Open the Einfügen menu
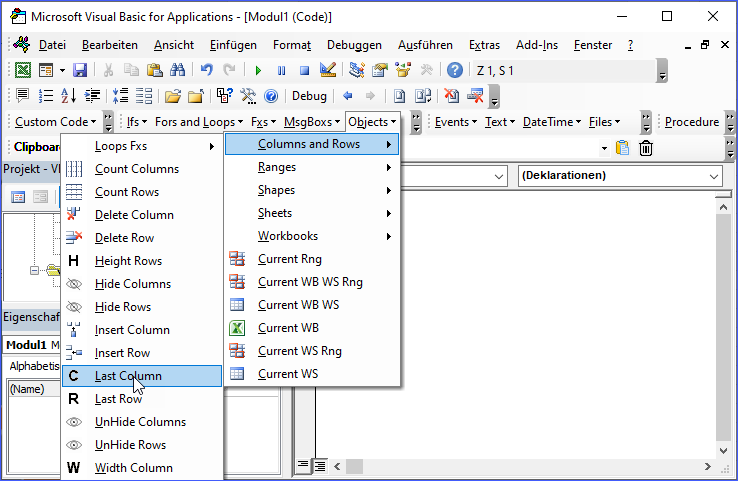 (x=233, y=45)
